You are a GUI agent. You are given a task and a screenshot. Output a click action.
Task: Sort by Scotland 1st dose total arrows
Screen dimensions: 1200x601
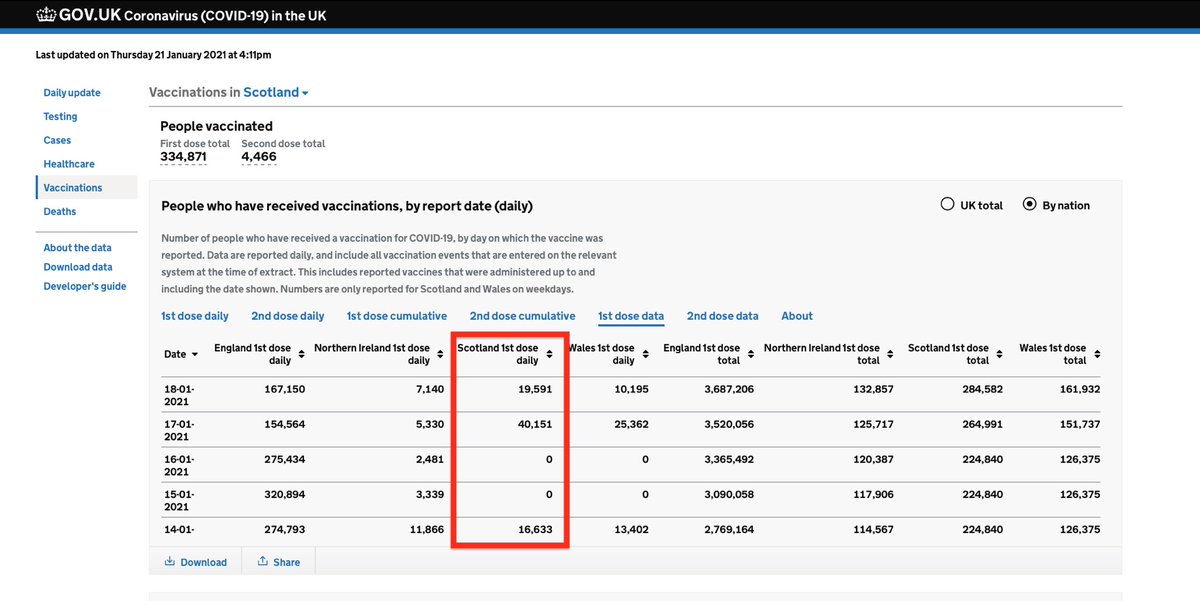click(x=999, y=355)
